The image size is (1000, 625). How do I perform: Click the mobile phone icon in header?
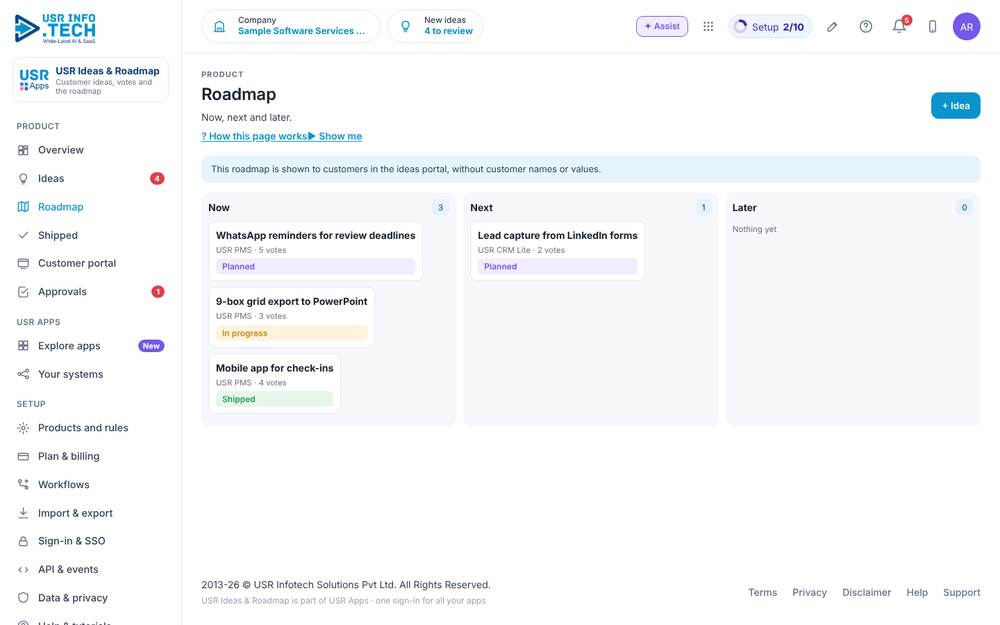point(932,26)
